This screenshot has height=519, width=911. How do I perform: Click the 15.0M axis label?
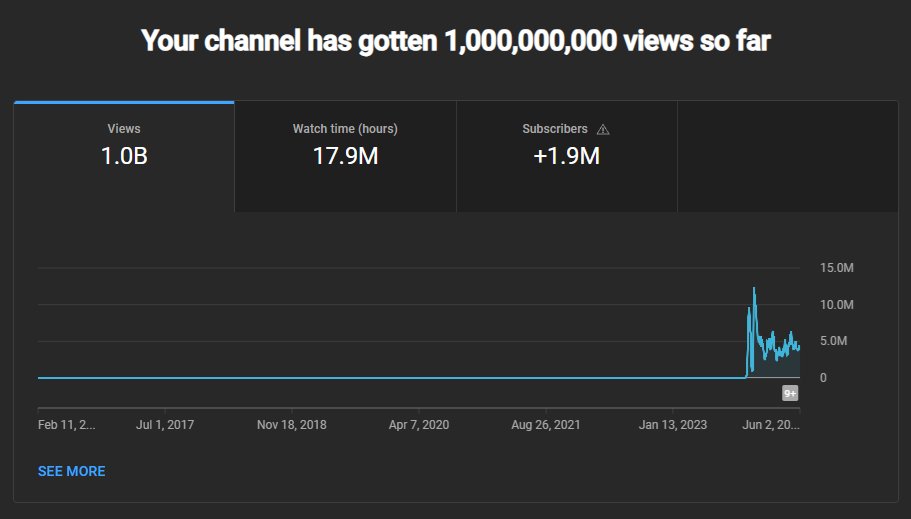coord(837,268)
